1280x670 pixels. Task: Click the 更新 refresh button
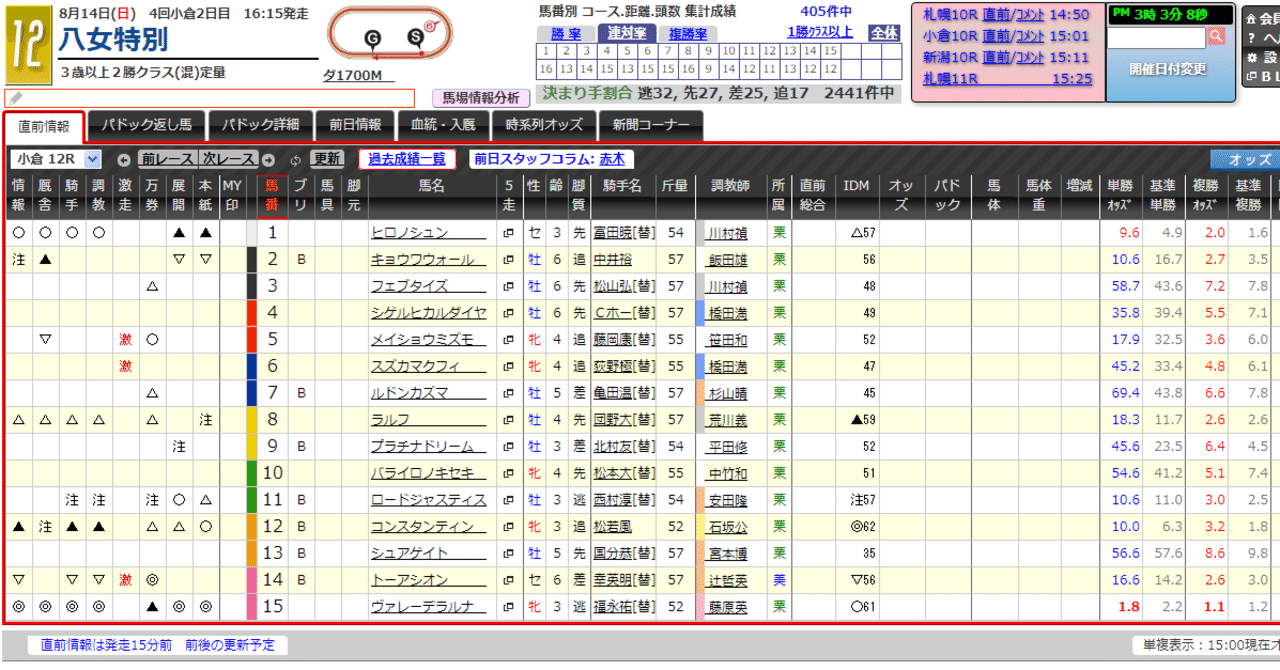(325, 161)
